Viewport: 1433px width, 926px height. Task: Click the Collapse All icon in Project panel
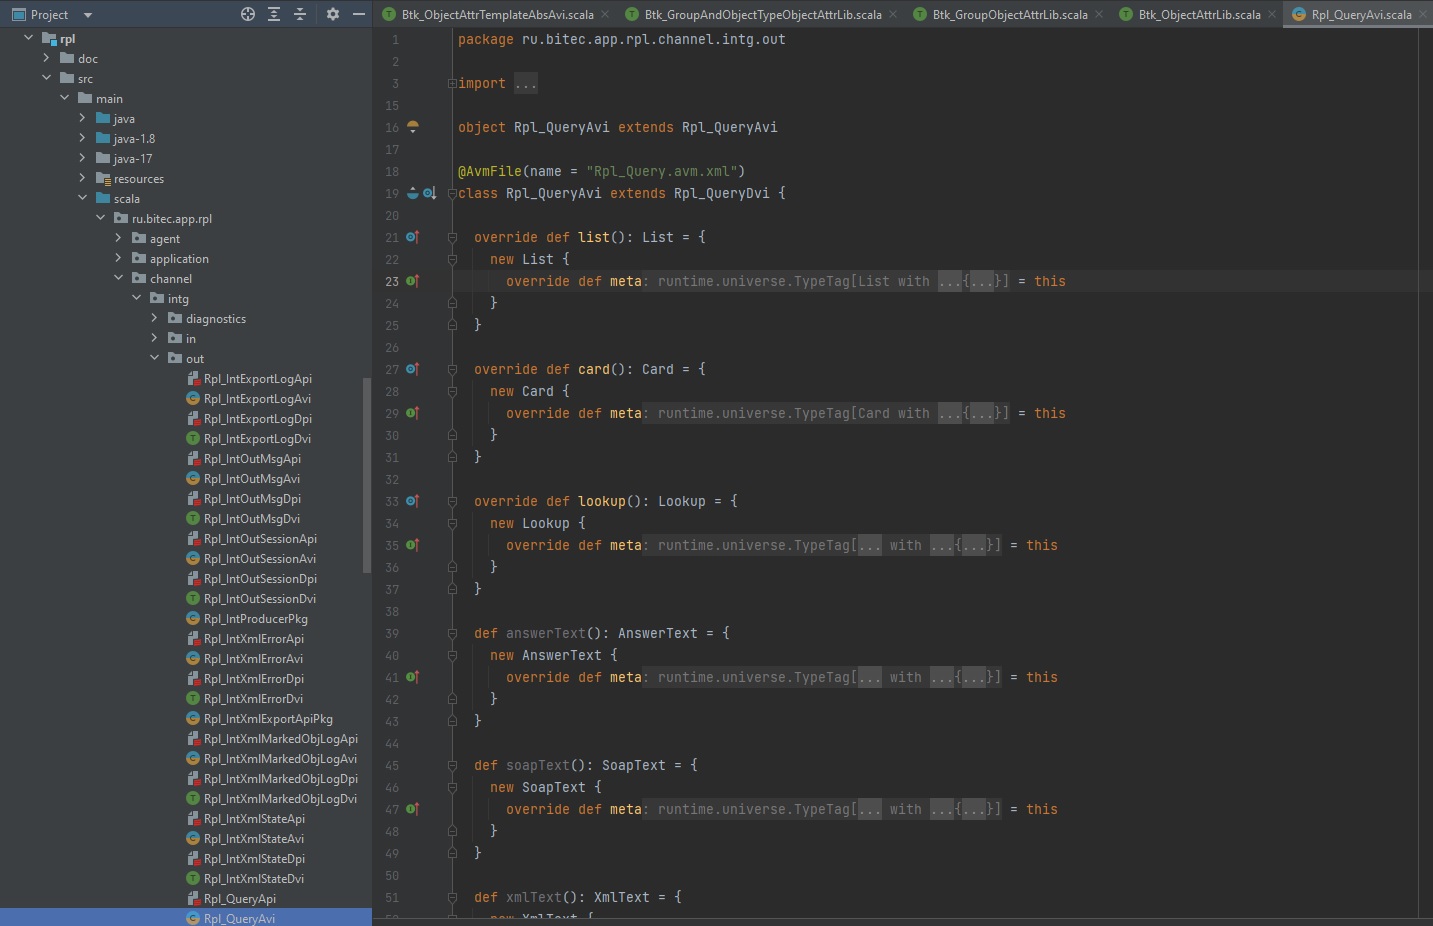tap(300, 14)
